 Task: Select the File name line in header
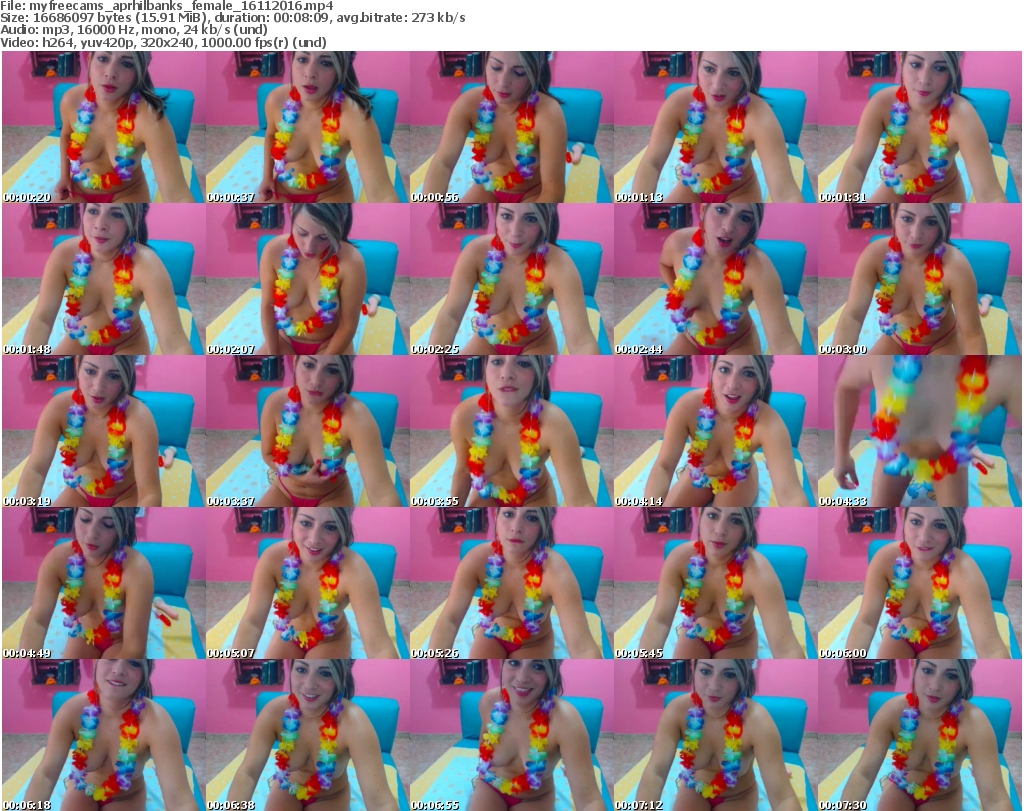167,6
